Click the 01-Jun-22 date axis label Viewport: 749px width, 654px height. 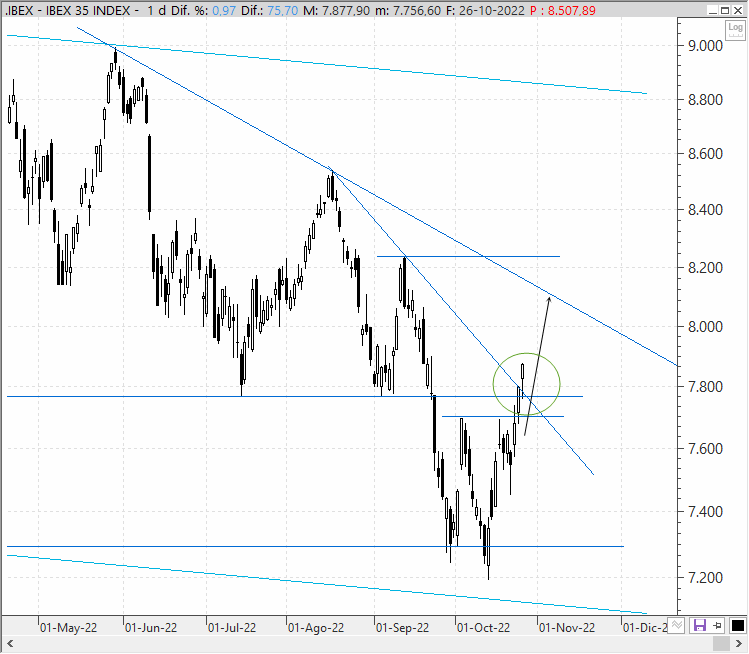pyautogui.click(x=151, y=627)
